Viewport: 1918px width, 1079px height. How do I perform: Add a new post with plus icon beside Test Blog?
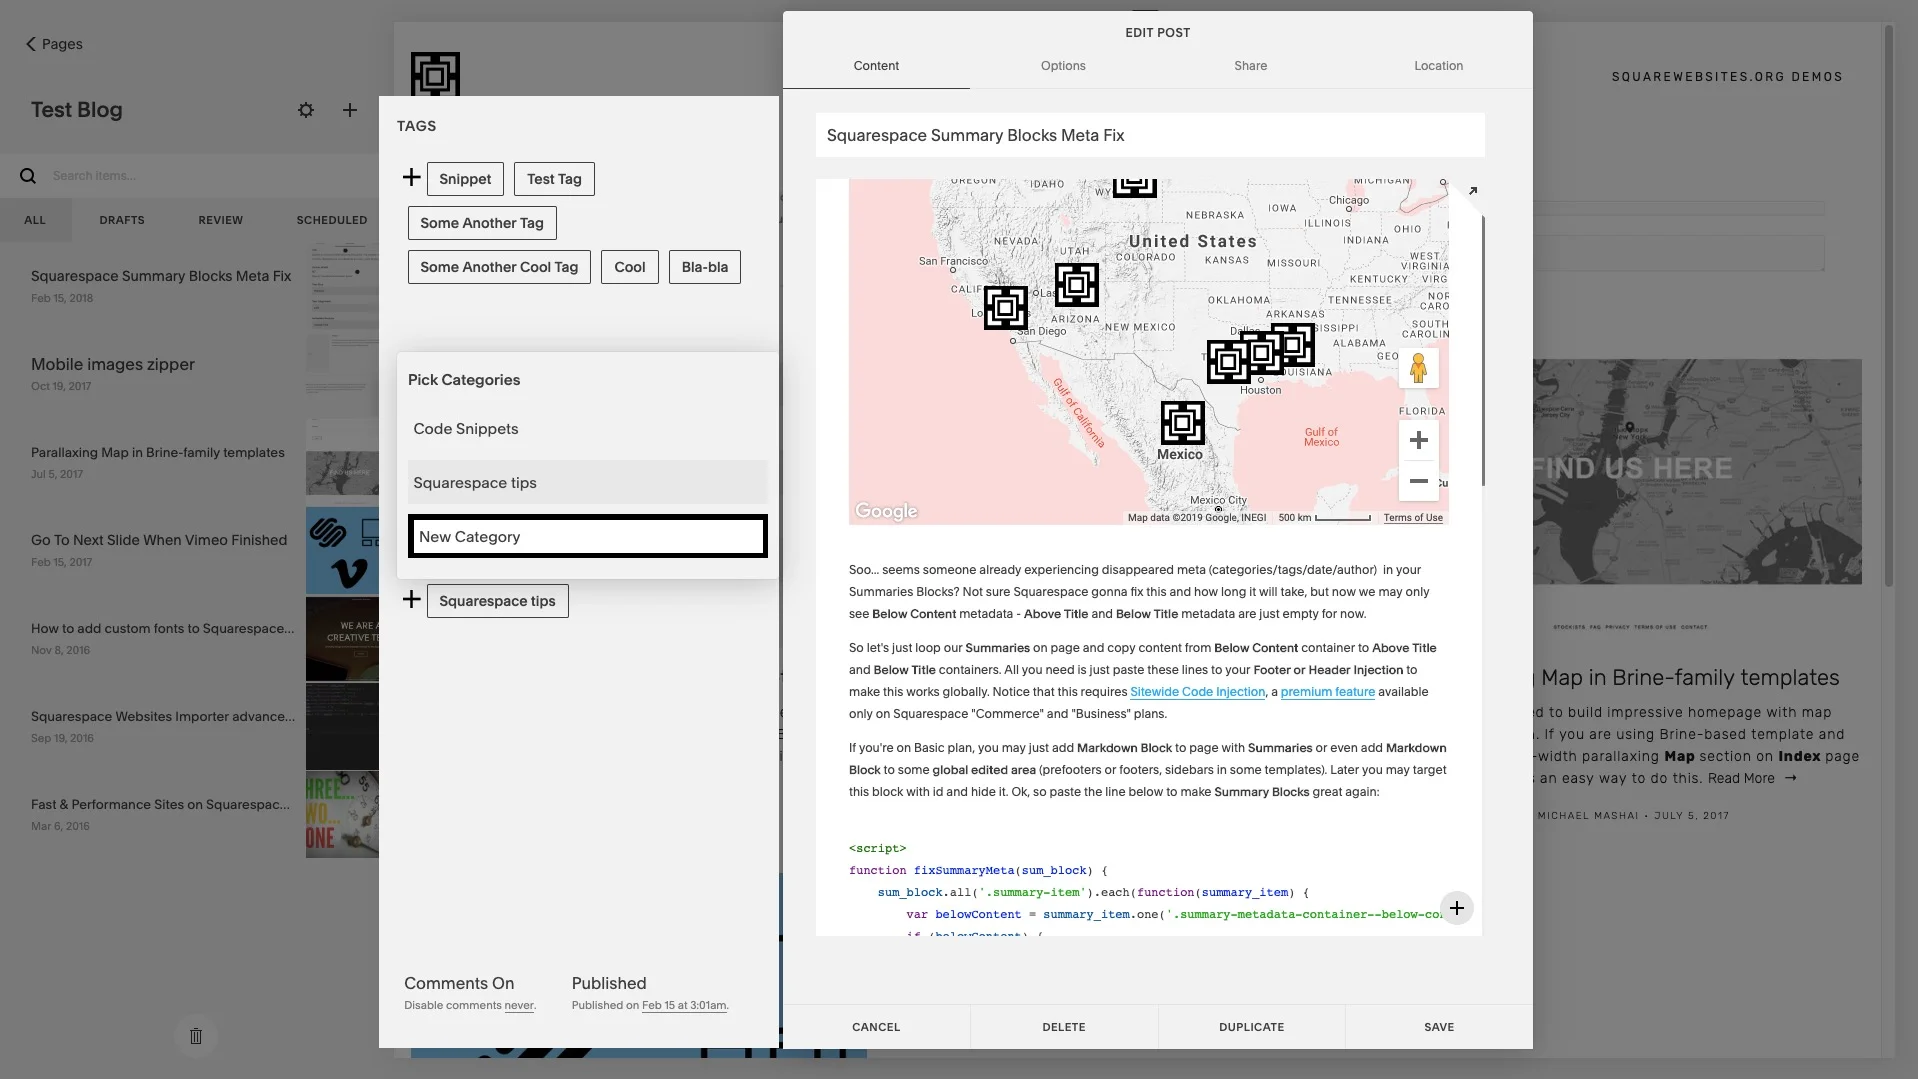pos(349,110)
